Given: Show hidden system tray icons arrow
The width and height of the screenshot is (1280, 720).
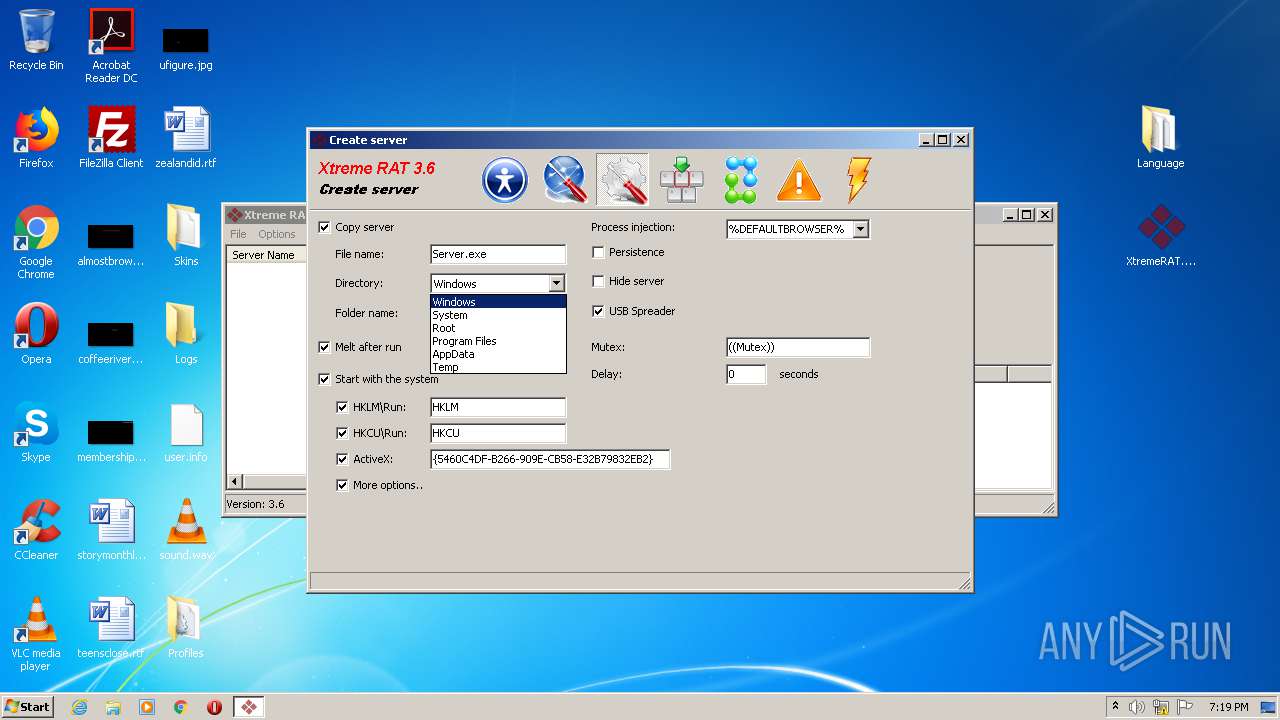Looking at the screenshot, I should pyautogui.click(x=1115, y=706).
